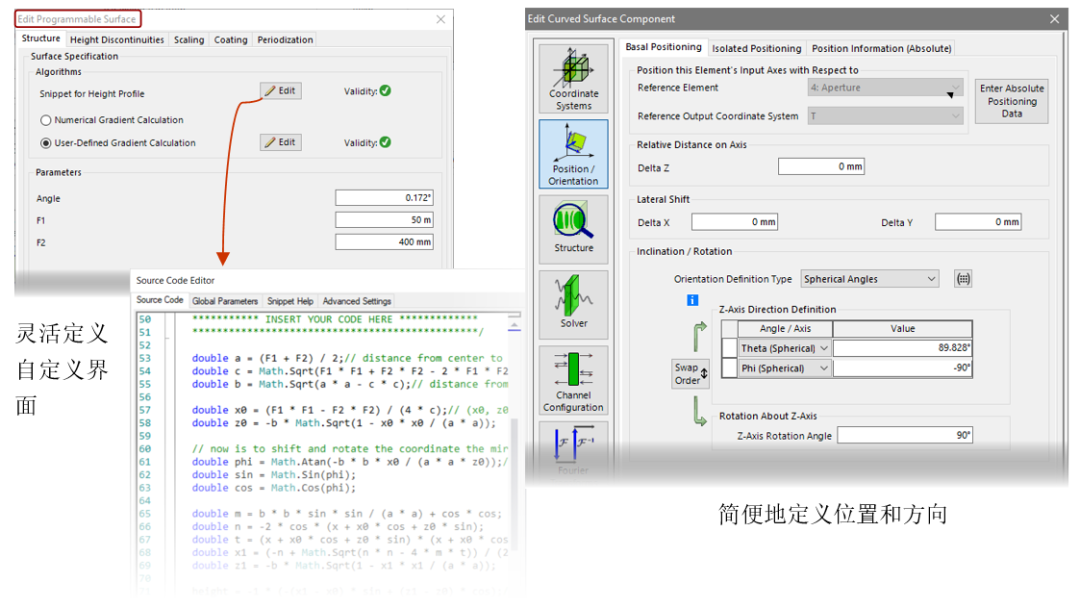Toggle the checkbox beside Phi (Spherical) row
This screenshot has height=608, width=1080.
729,368
